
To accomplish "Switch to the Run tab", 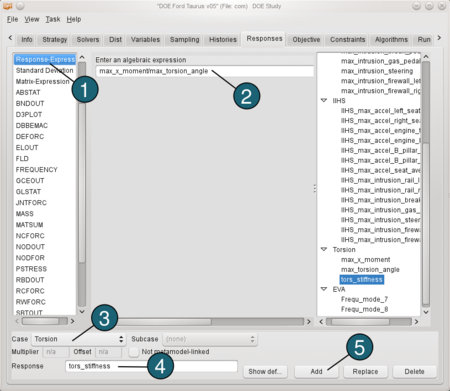I will [424, 40].
